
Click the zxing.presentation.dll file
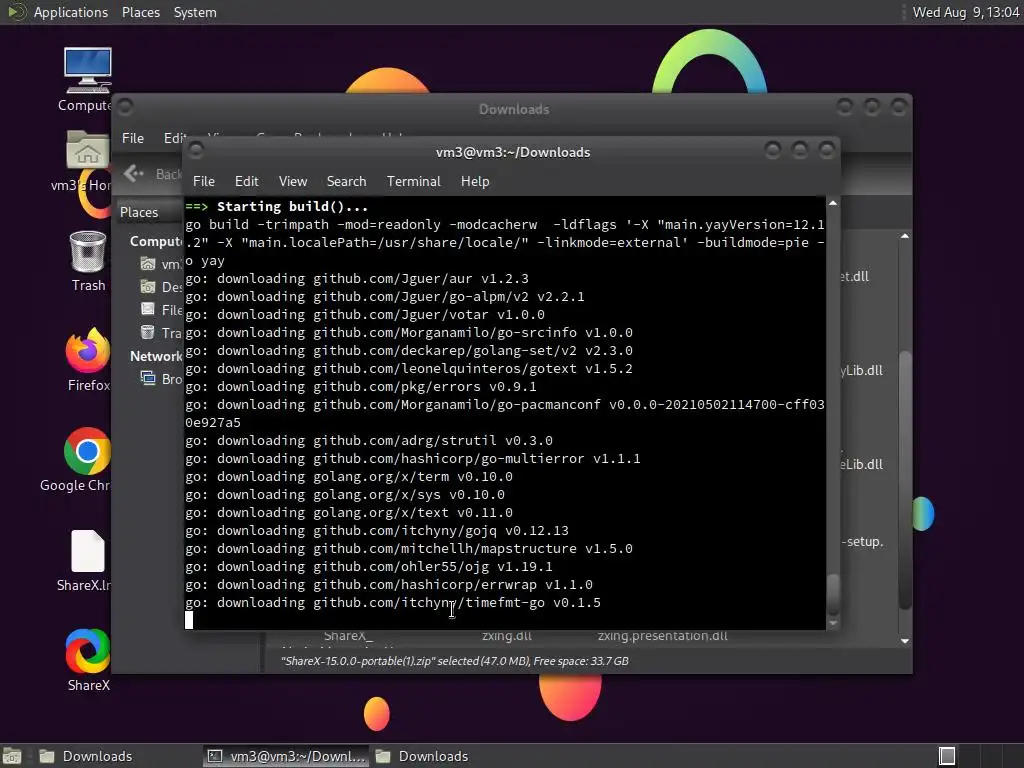tap(662, 635)
